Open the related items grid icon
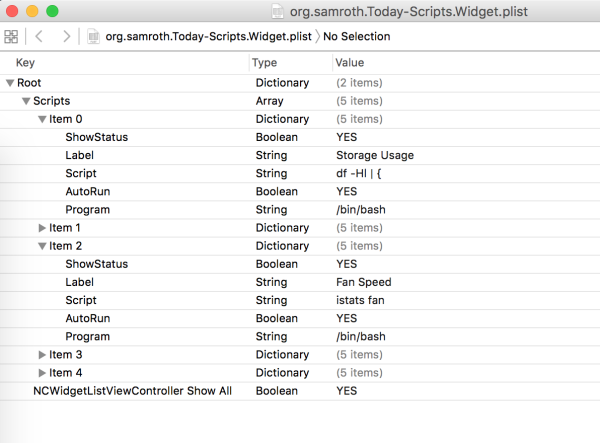The image size is (600, 443). point(11,36)
